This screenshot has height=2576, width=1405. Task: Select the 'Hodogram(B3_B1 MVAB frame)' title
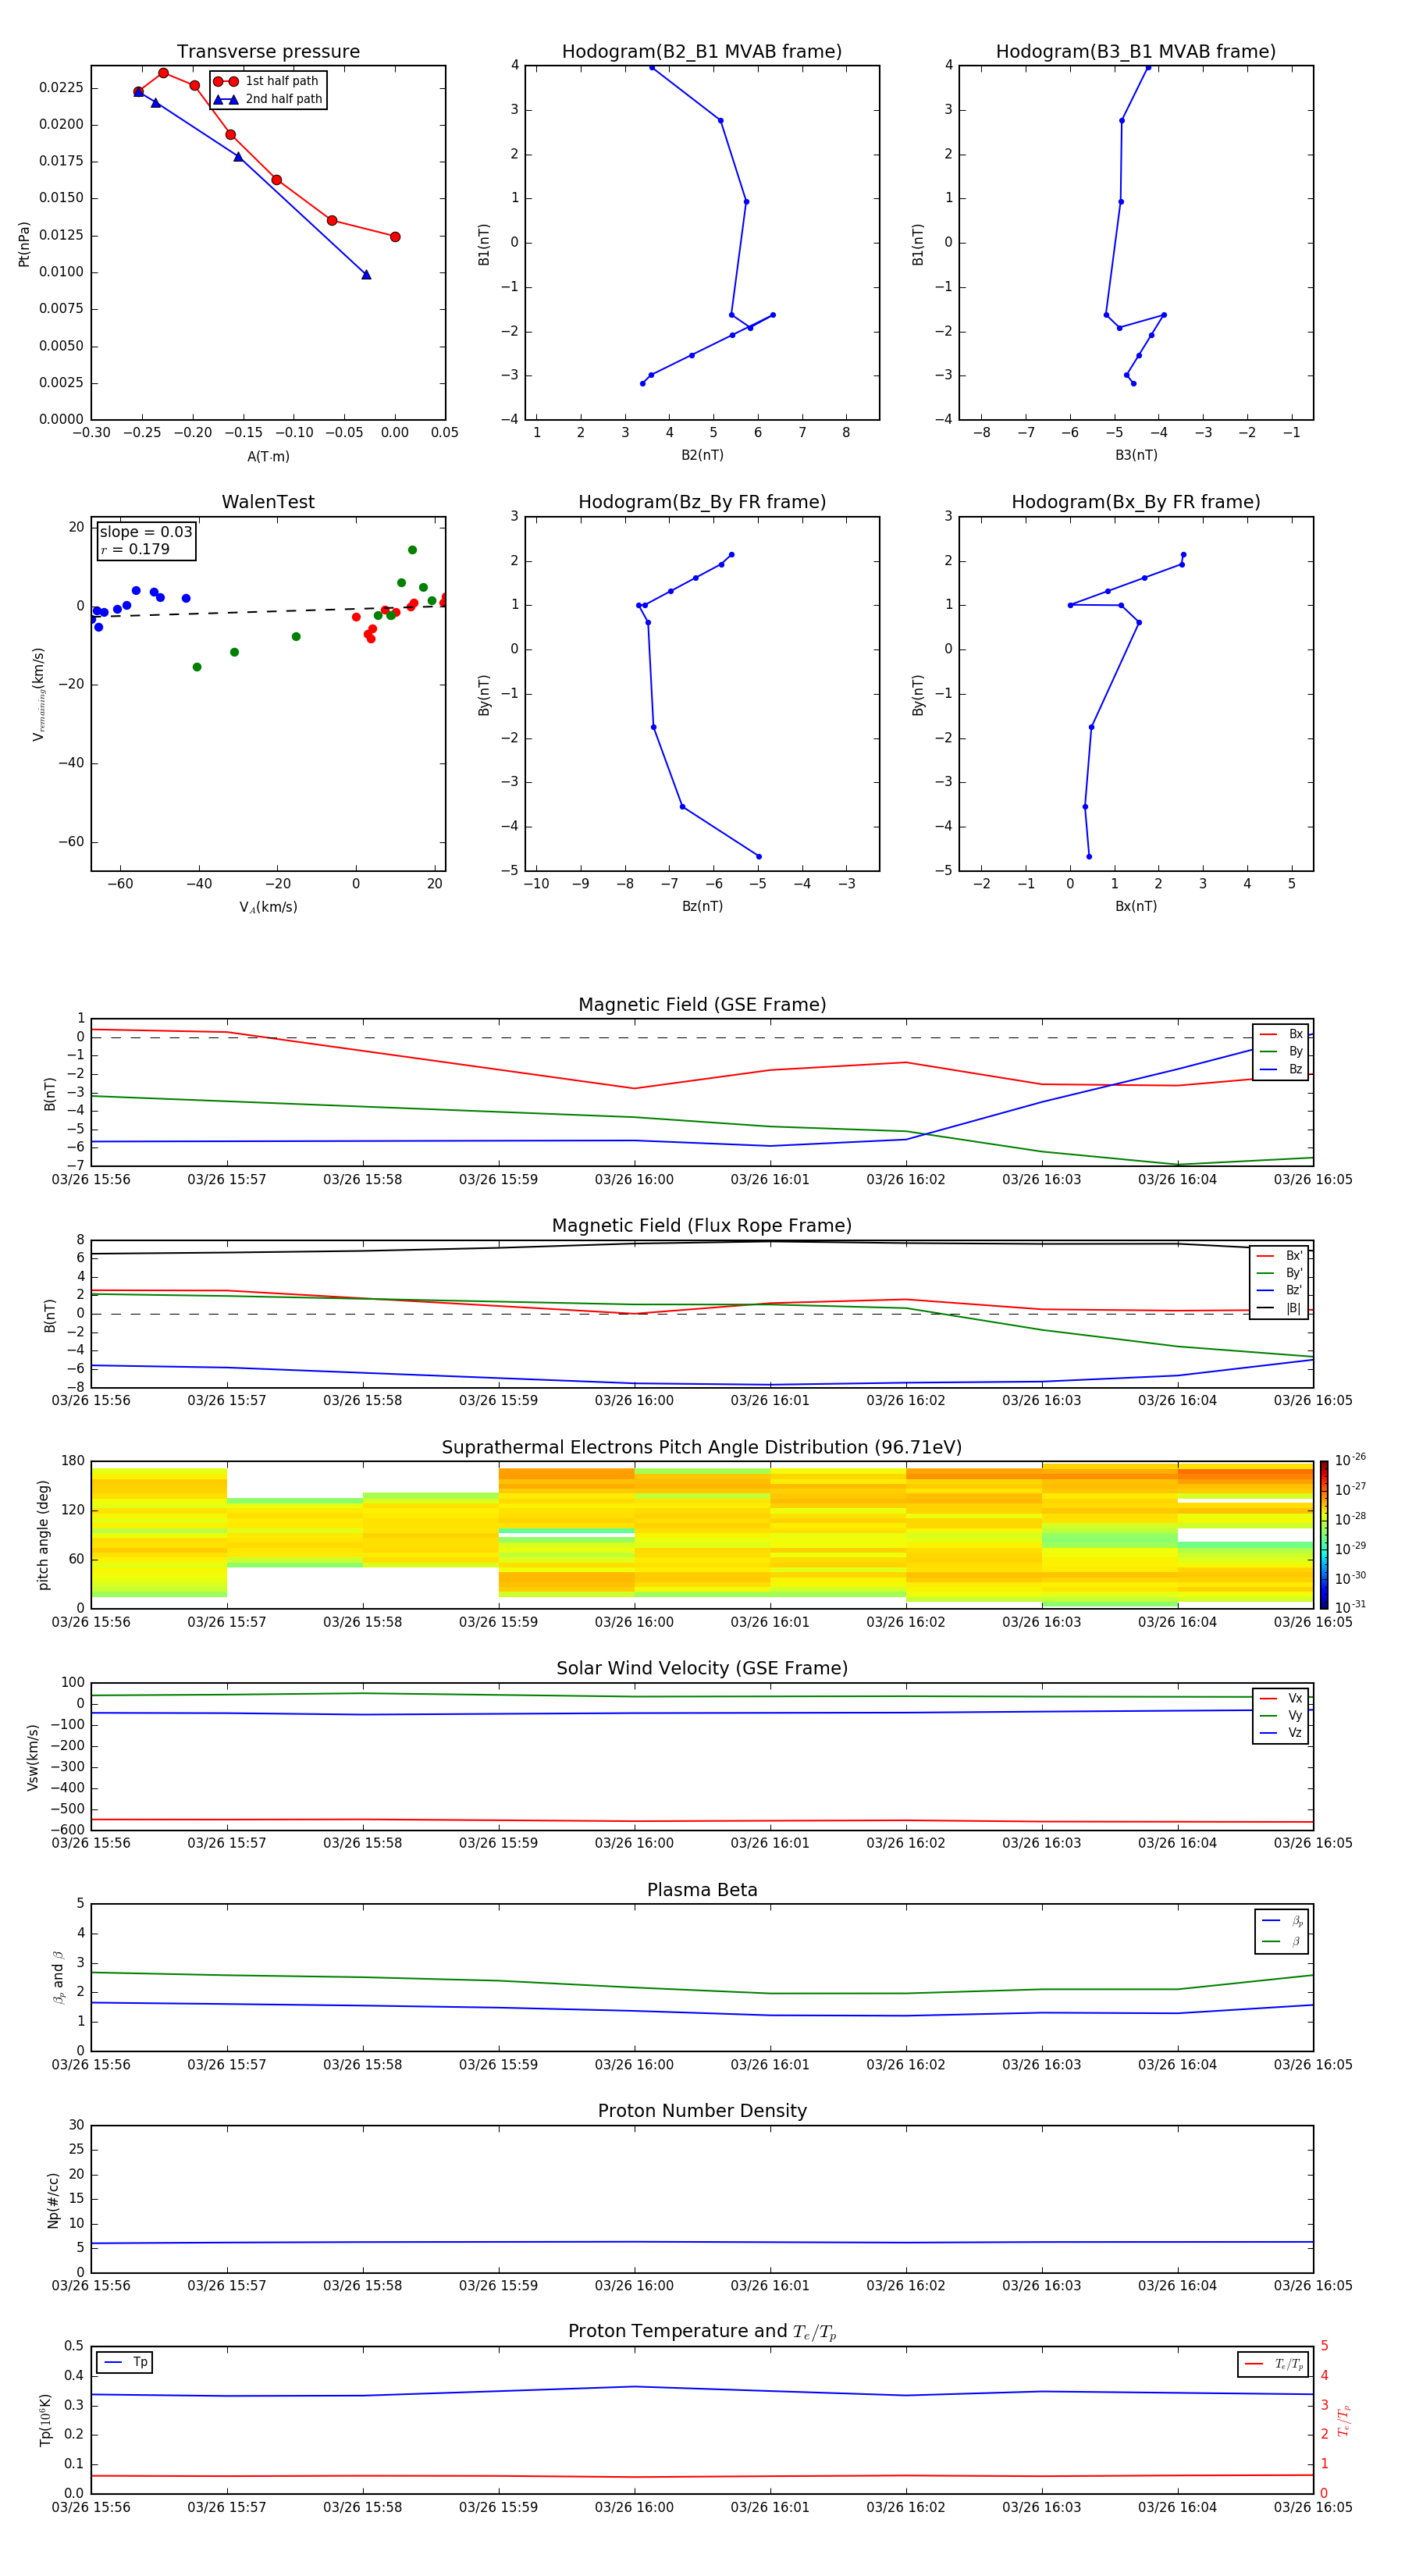point(1136,52)
